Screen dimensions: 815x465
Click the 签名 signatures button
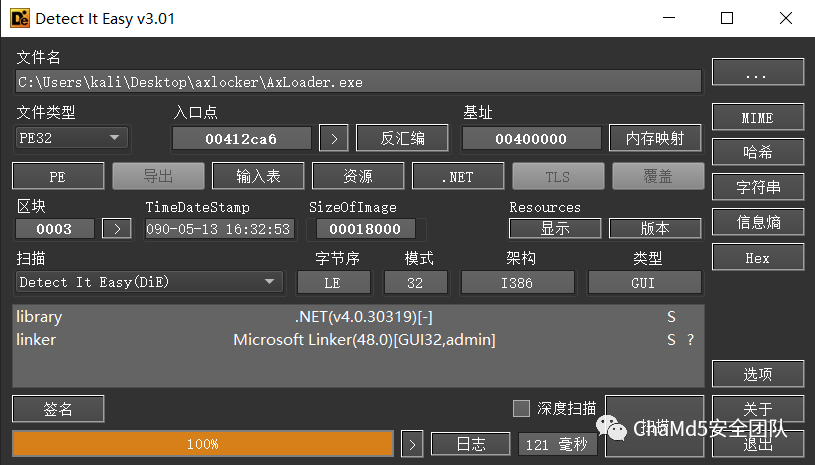click(x=58, y=409)
